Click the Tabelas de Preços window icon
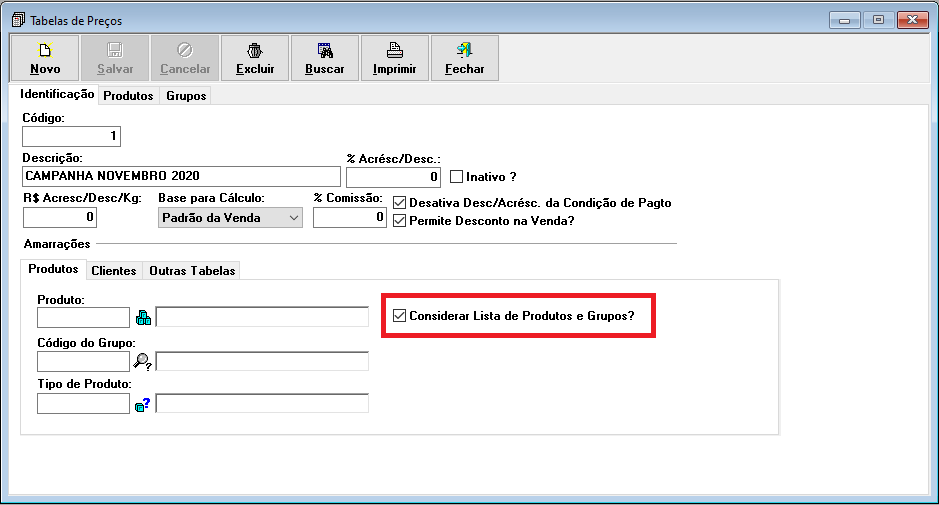 point(19,20)
